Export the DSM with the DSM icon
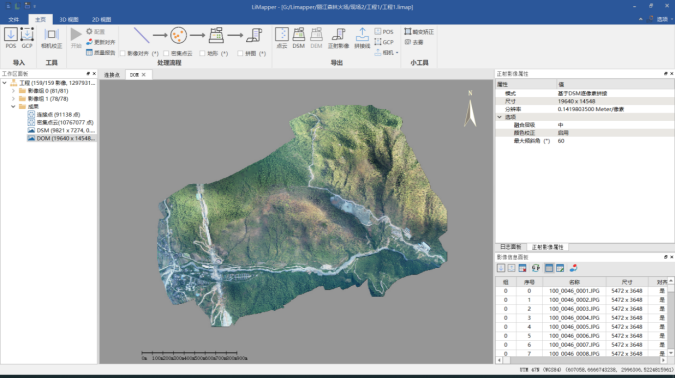 coord(298,38)
